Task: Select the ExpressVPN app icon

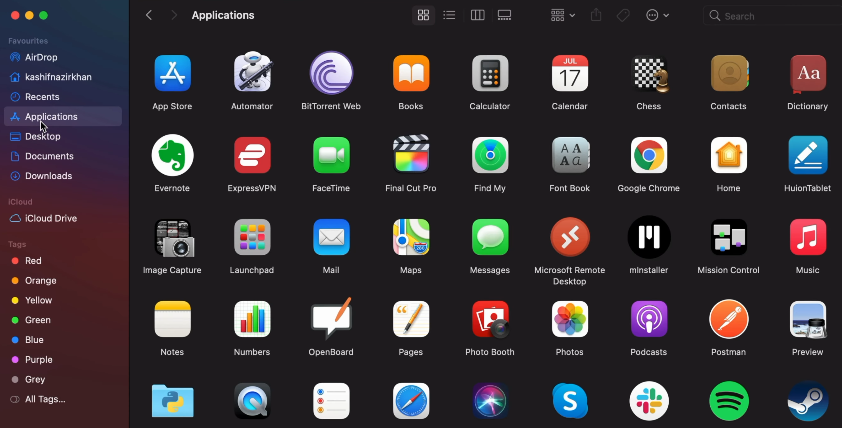Action: (x=252, y=155)
